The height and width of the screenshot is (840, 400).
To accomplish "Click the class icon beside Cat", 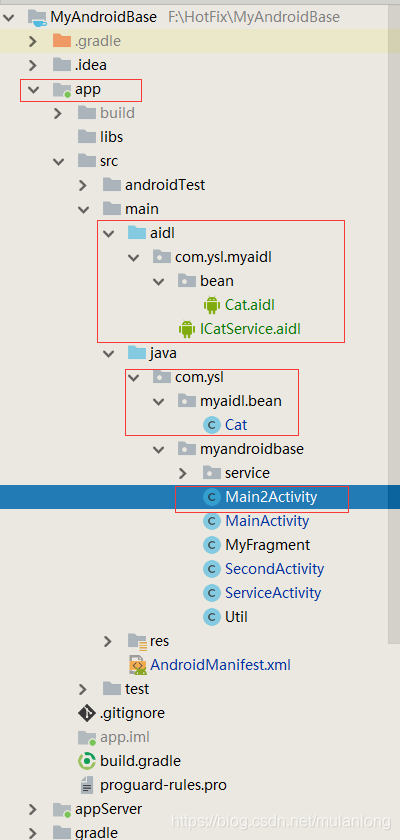I will click(x=212, y=425).
